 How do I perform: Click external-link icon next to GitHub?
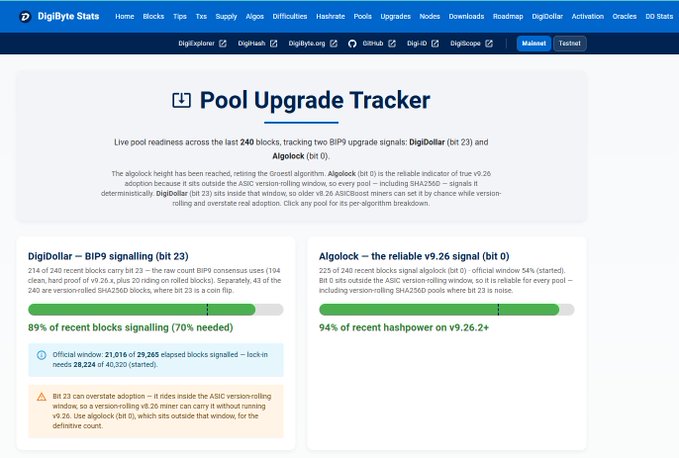click(392, 43)
